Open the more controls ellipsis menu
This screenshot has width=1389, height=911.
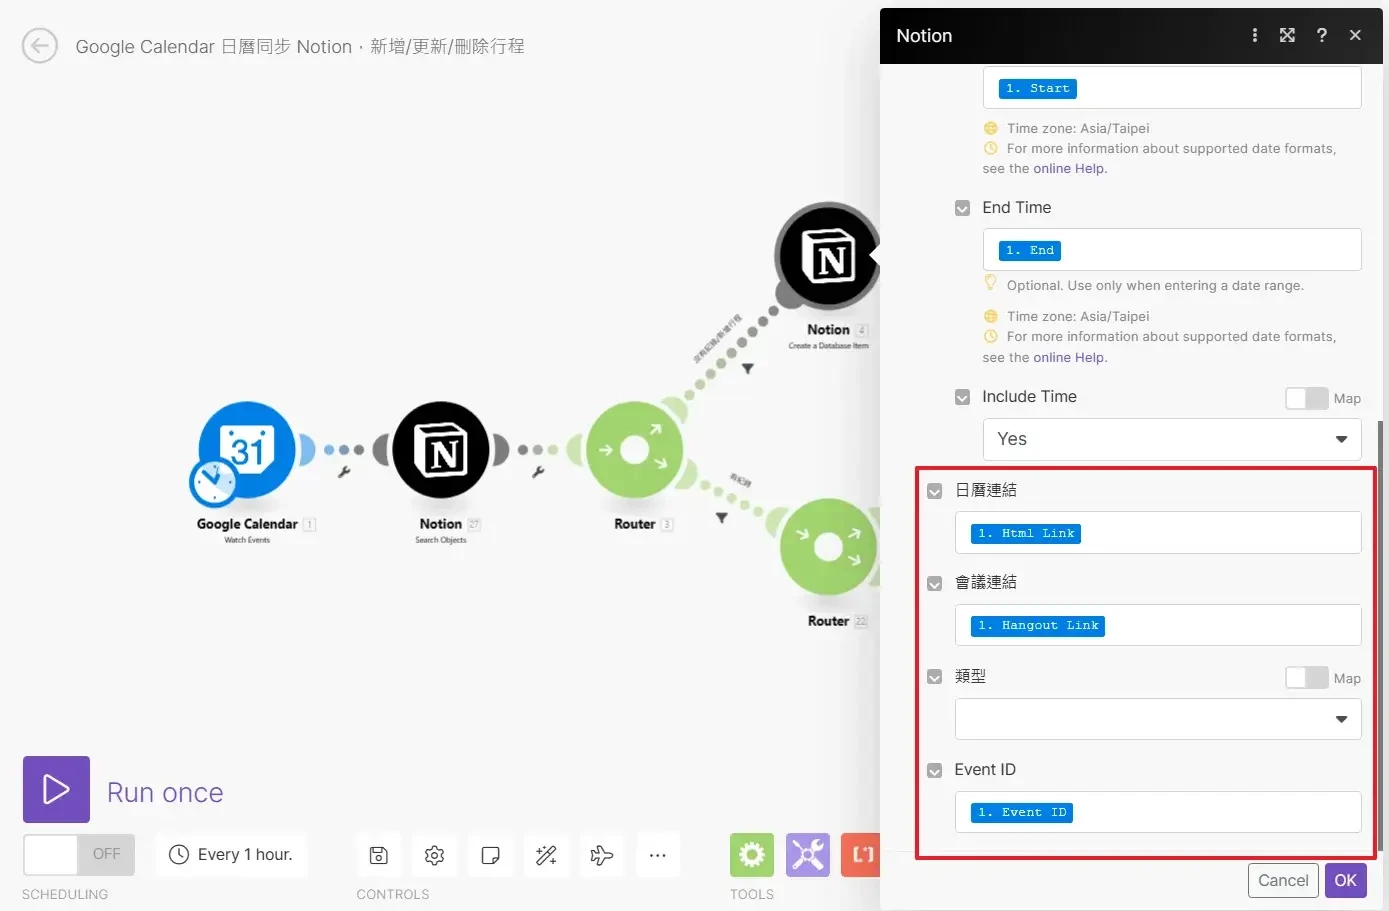point(658,855)
